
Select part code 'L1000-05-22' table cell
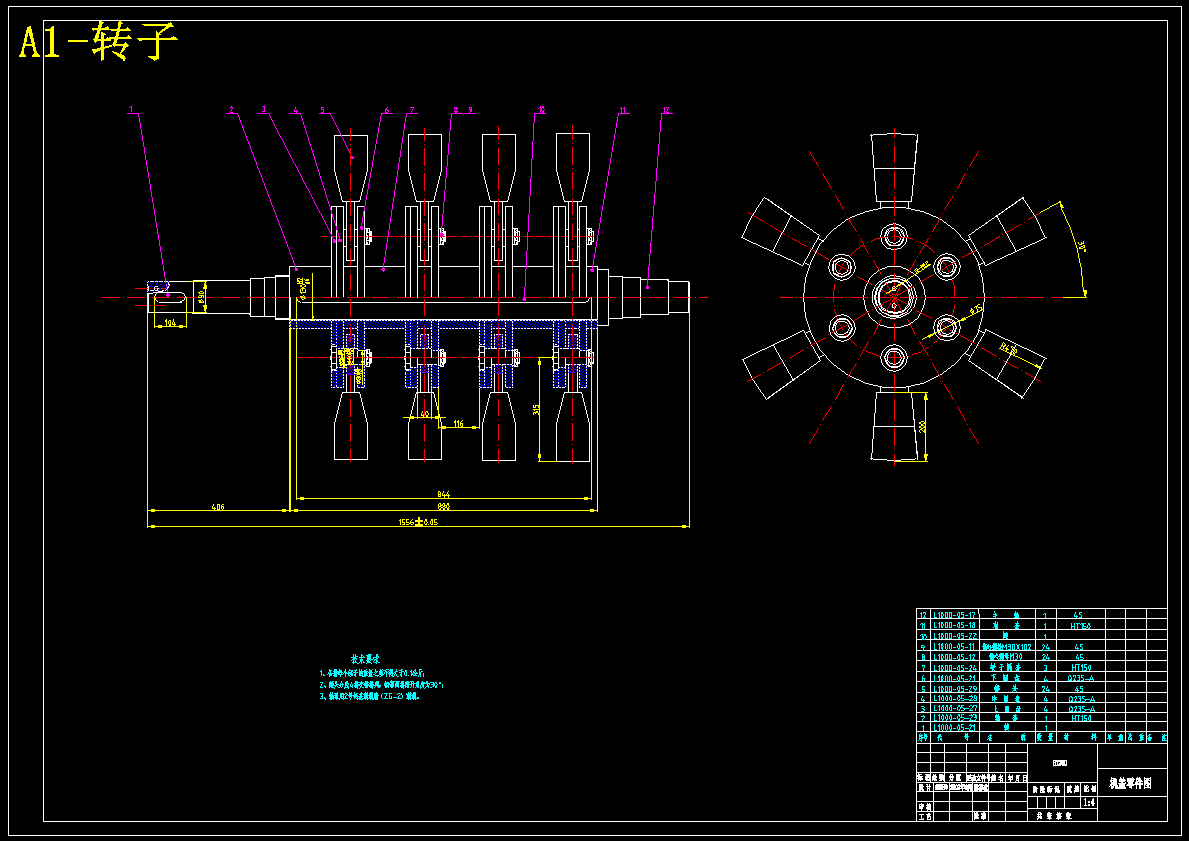tap(955, 636)
